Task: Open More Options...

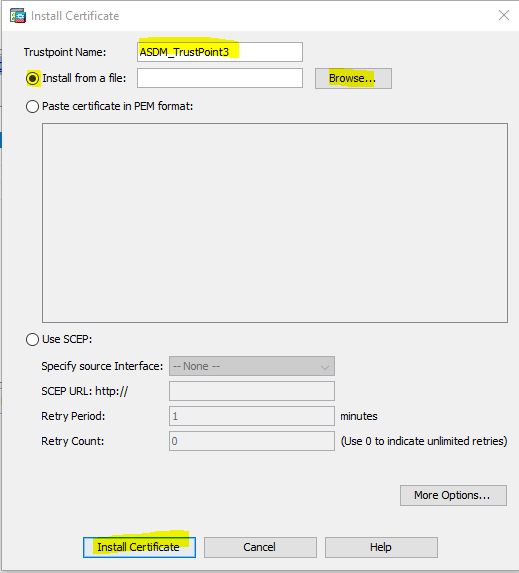Action: tap(453, 495)
